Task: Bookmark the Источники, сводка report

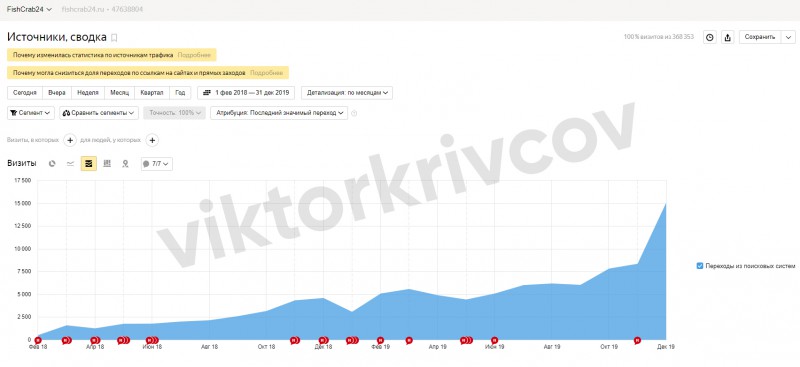Action: coord(114,37)
